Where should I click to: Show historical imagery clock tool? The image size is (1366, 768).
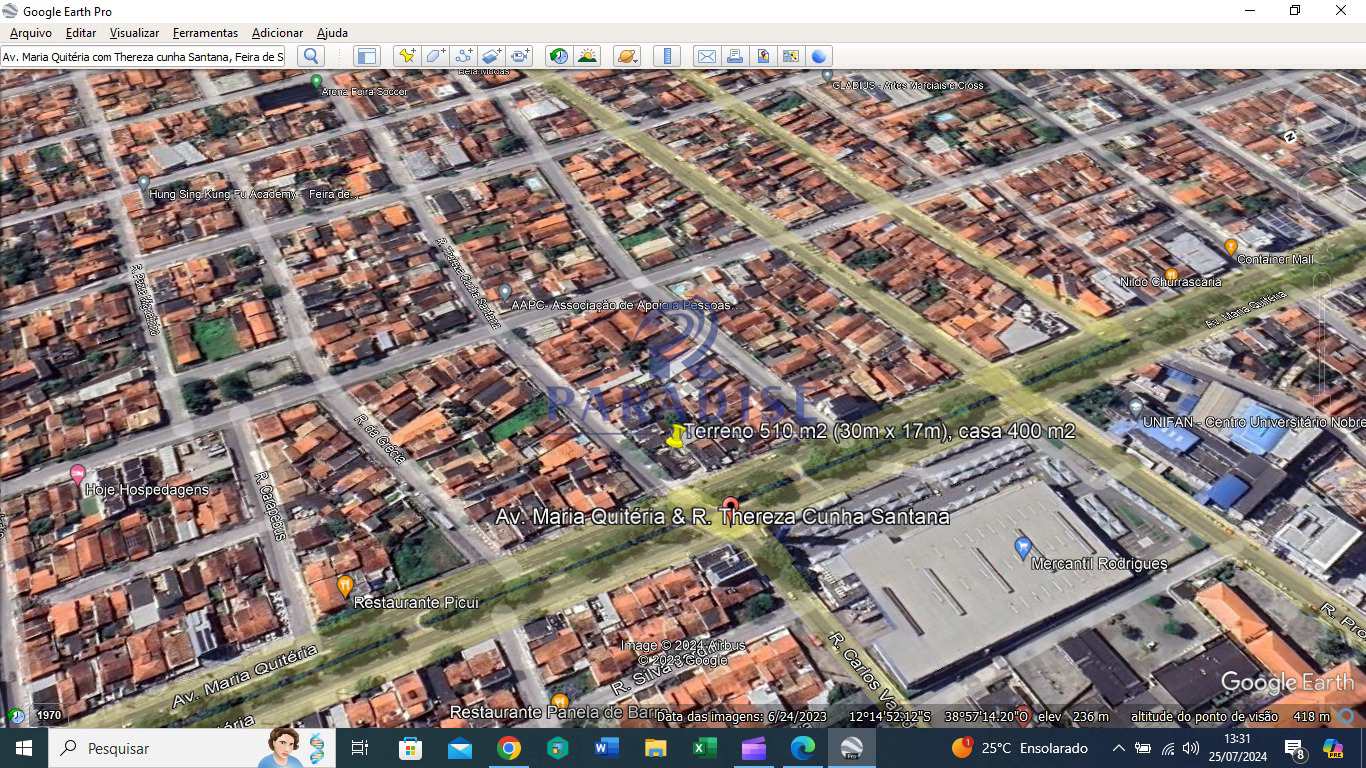tap(559, 56)
